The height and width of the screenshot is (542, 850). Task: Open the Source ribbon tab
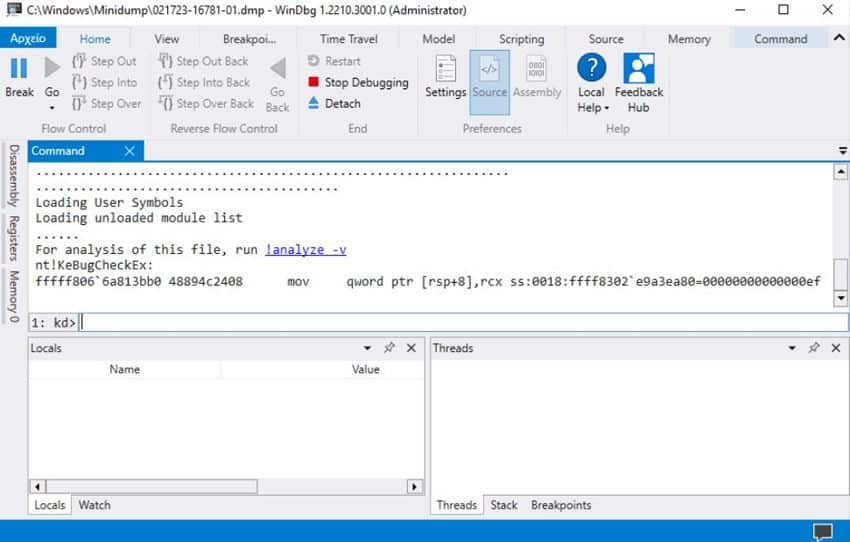[x=606, y=39]
